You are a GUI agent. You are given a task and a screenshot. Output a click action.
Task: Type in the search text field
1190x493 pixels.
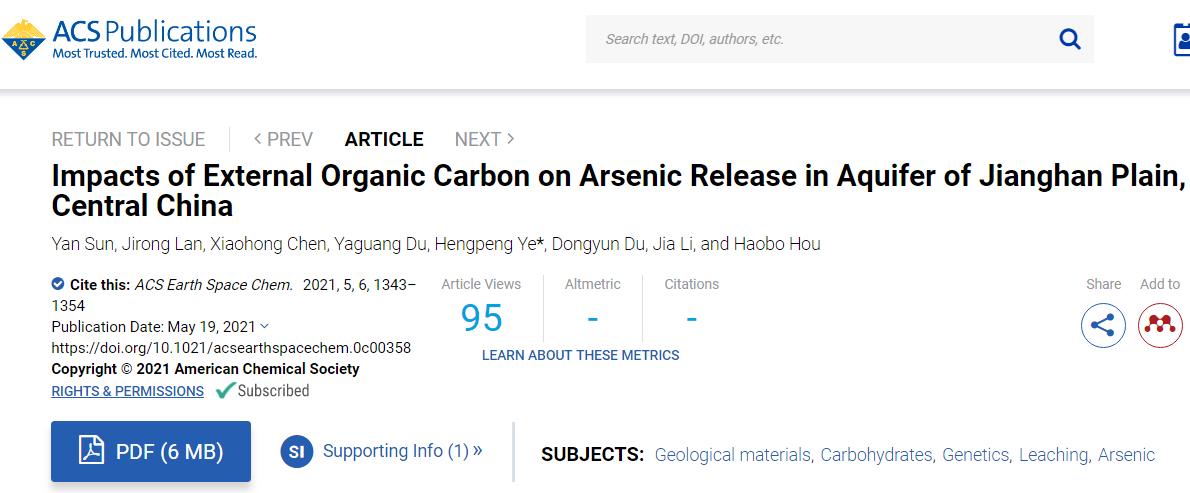(820, 39)
